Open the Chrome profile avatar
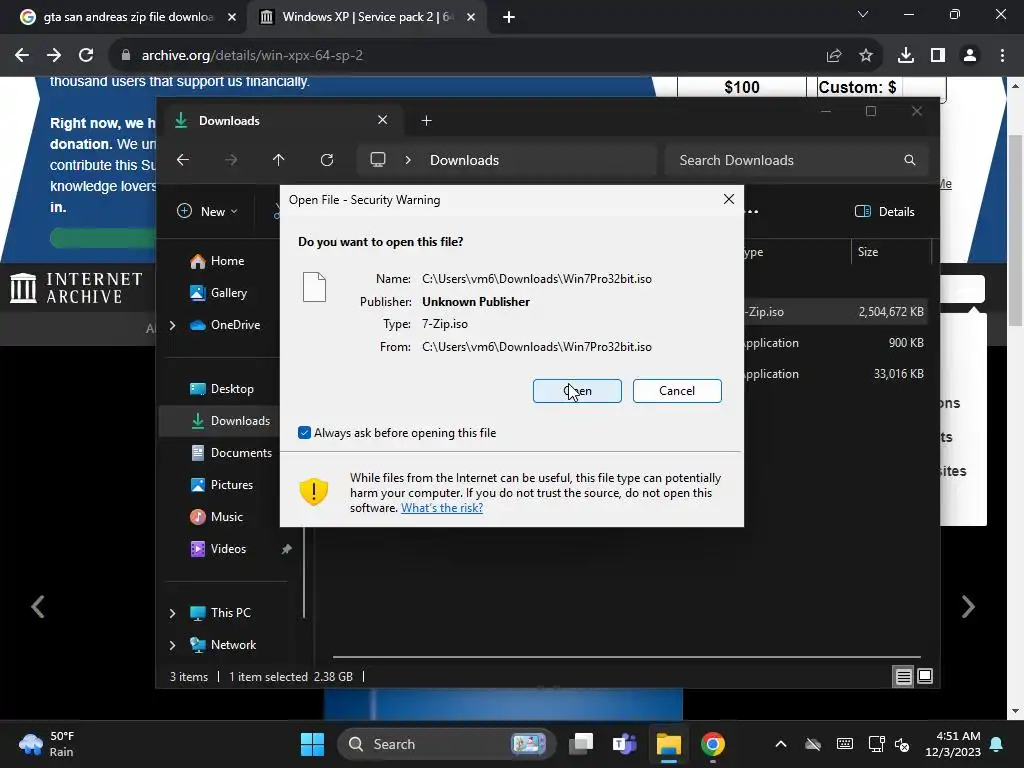This screenshot has height=768, width=1024. [x=970, y=56]
